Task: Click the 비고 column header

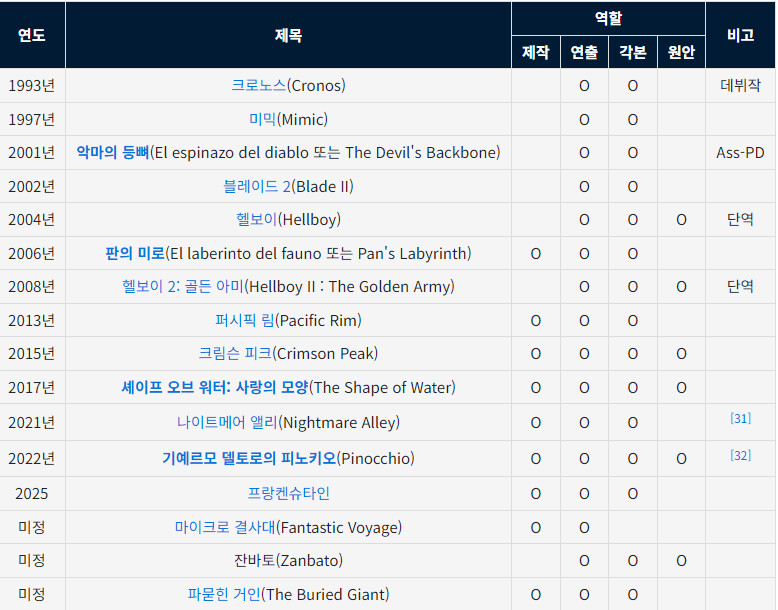Action: tap(740, 35)
